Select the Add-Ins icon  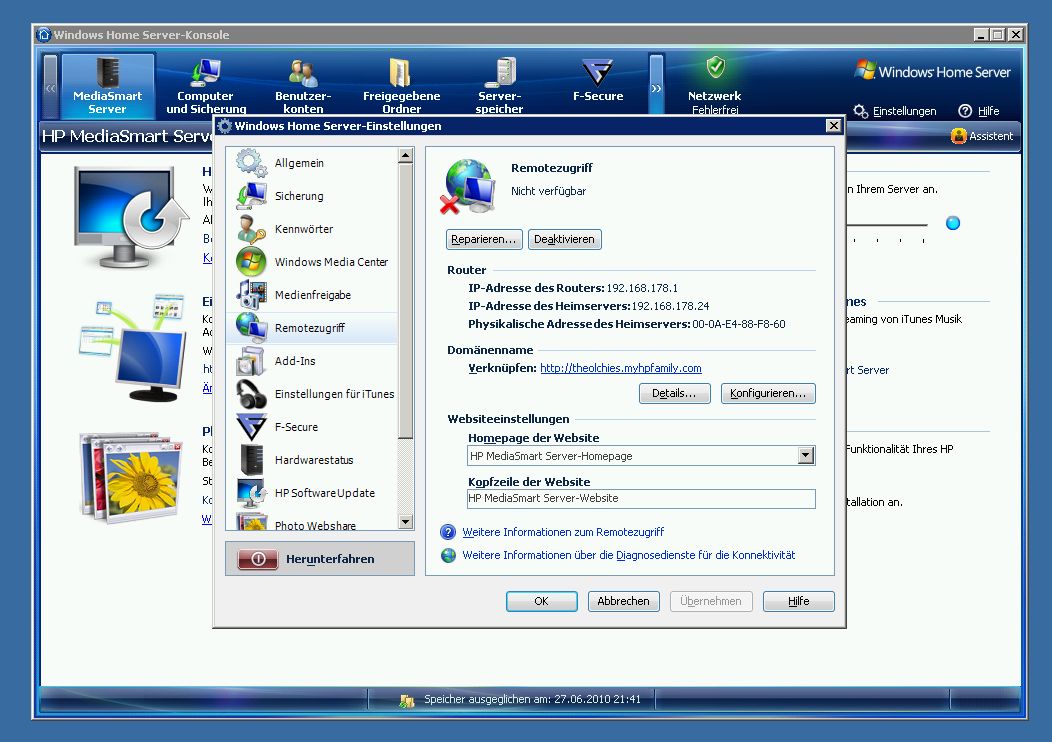click(251, 360)
